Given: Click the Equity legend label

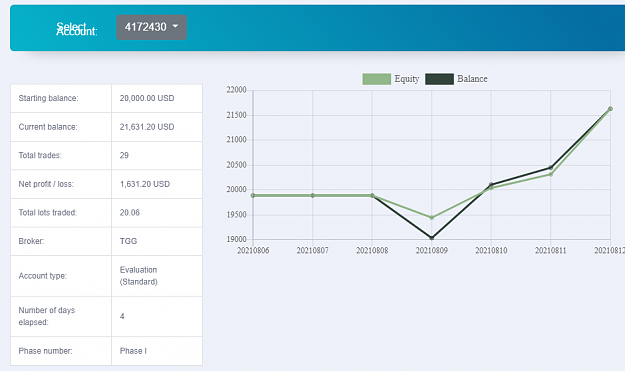Looking at the screenshot, I should click(x=407, y=79).
